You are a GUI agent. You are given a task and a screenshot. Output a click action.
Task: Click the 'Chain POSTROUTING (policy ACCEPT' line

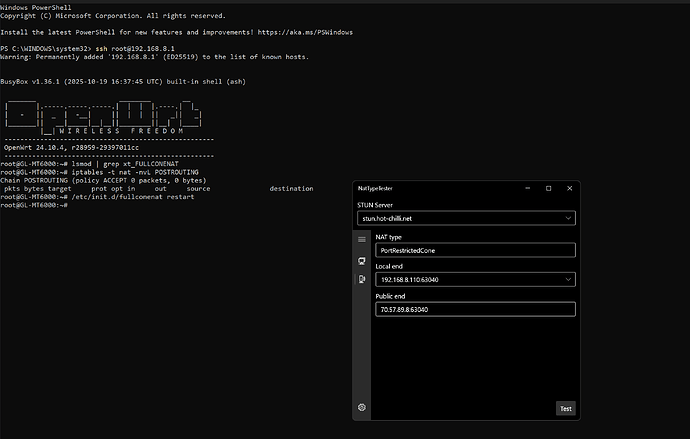pos(103,180)
